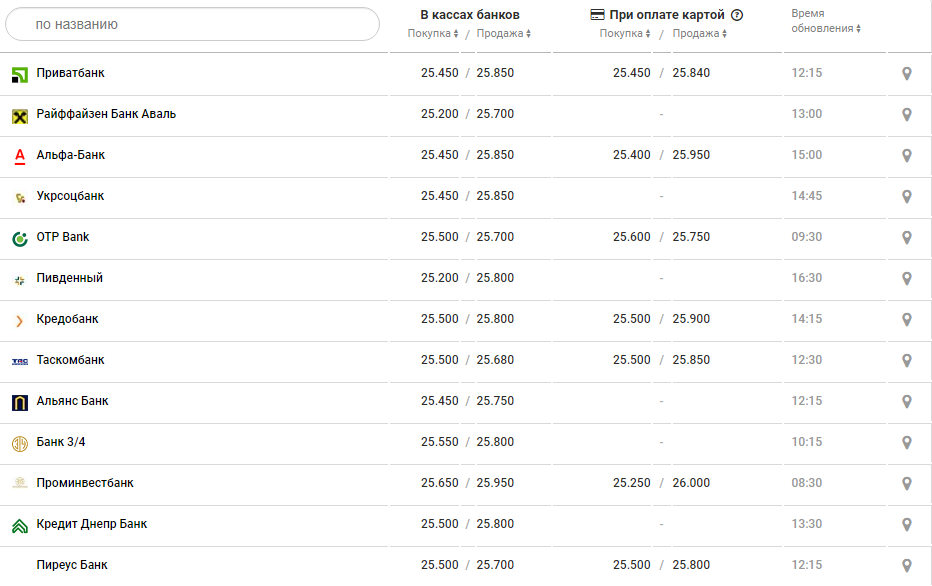
Task: Click the map pin for Пиреус Банк
Action: click(x=906, y=566)
